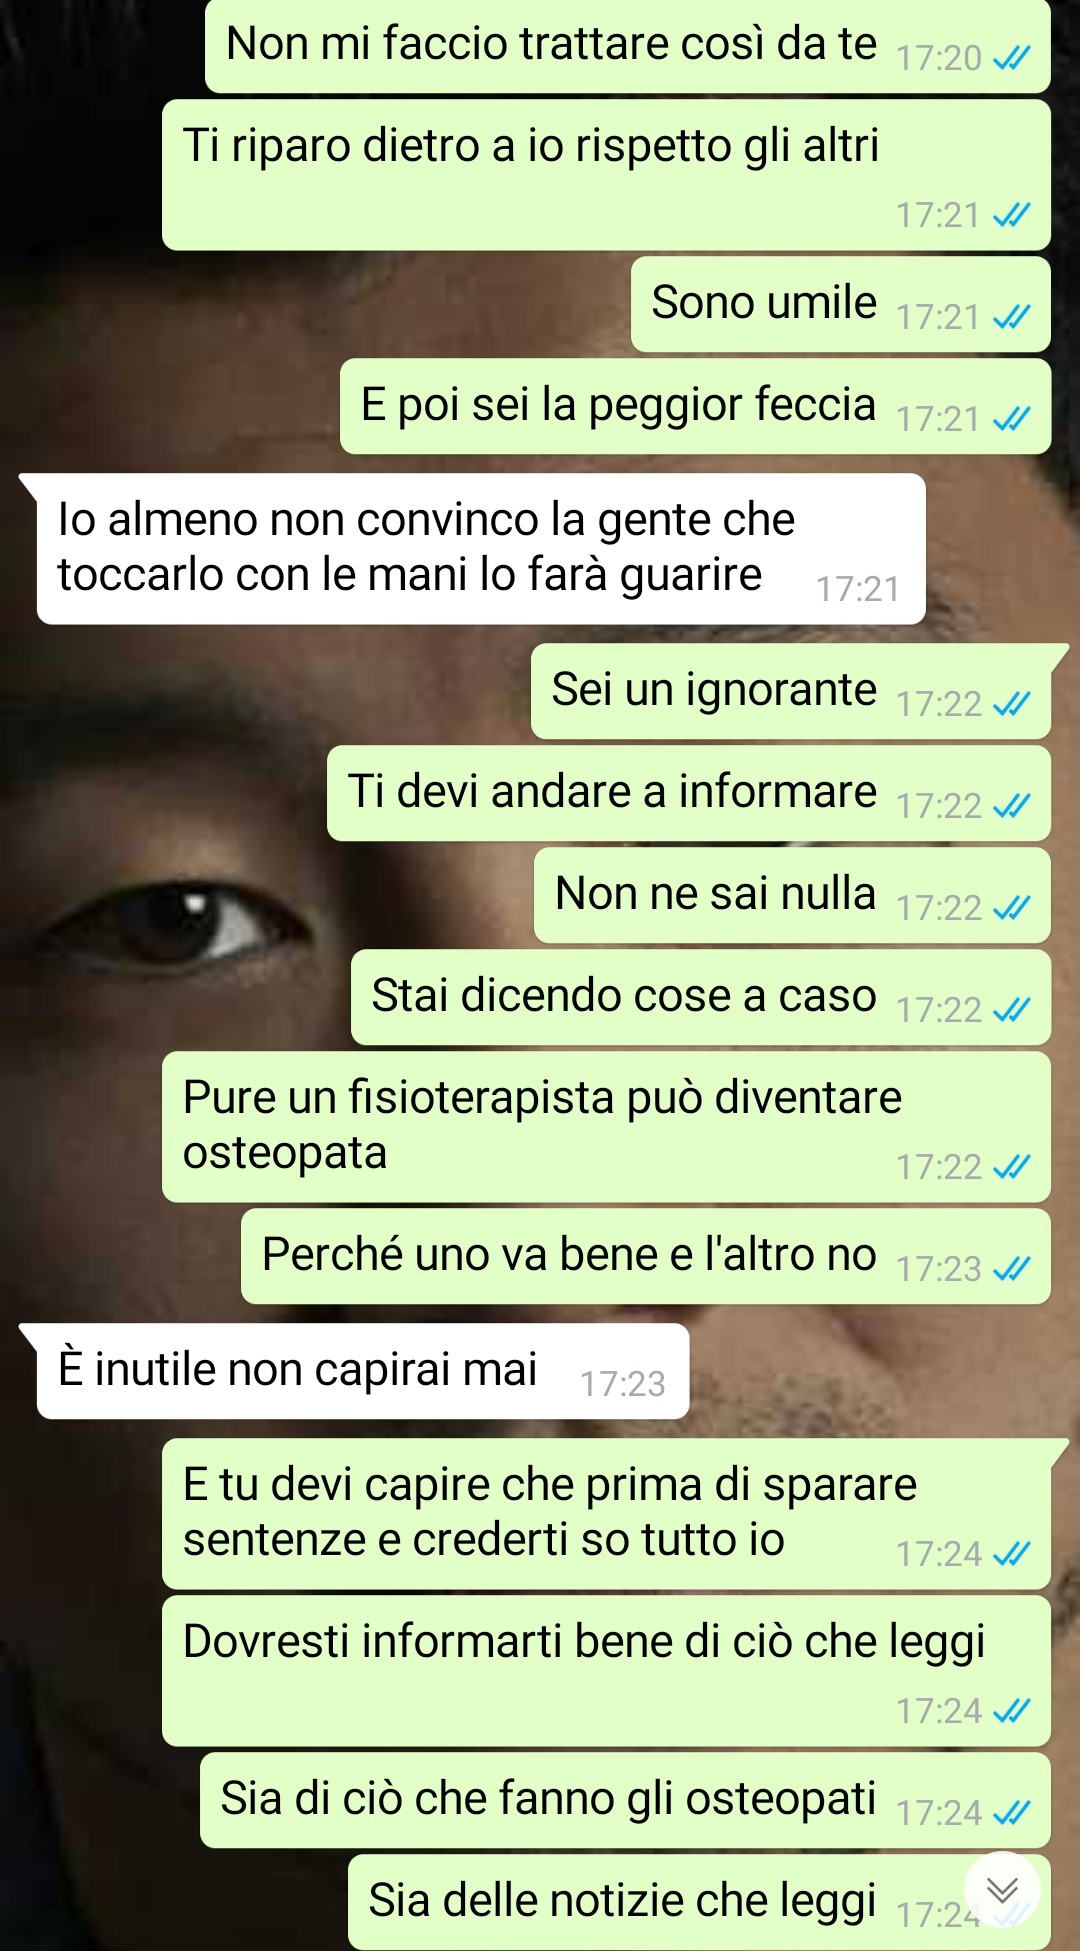The height and width of the screenshot is (1951, 1080).
Task: Tap received message 'È inutile non capirai mai'
Action: pyautogui.click(x=362, y=1371)
